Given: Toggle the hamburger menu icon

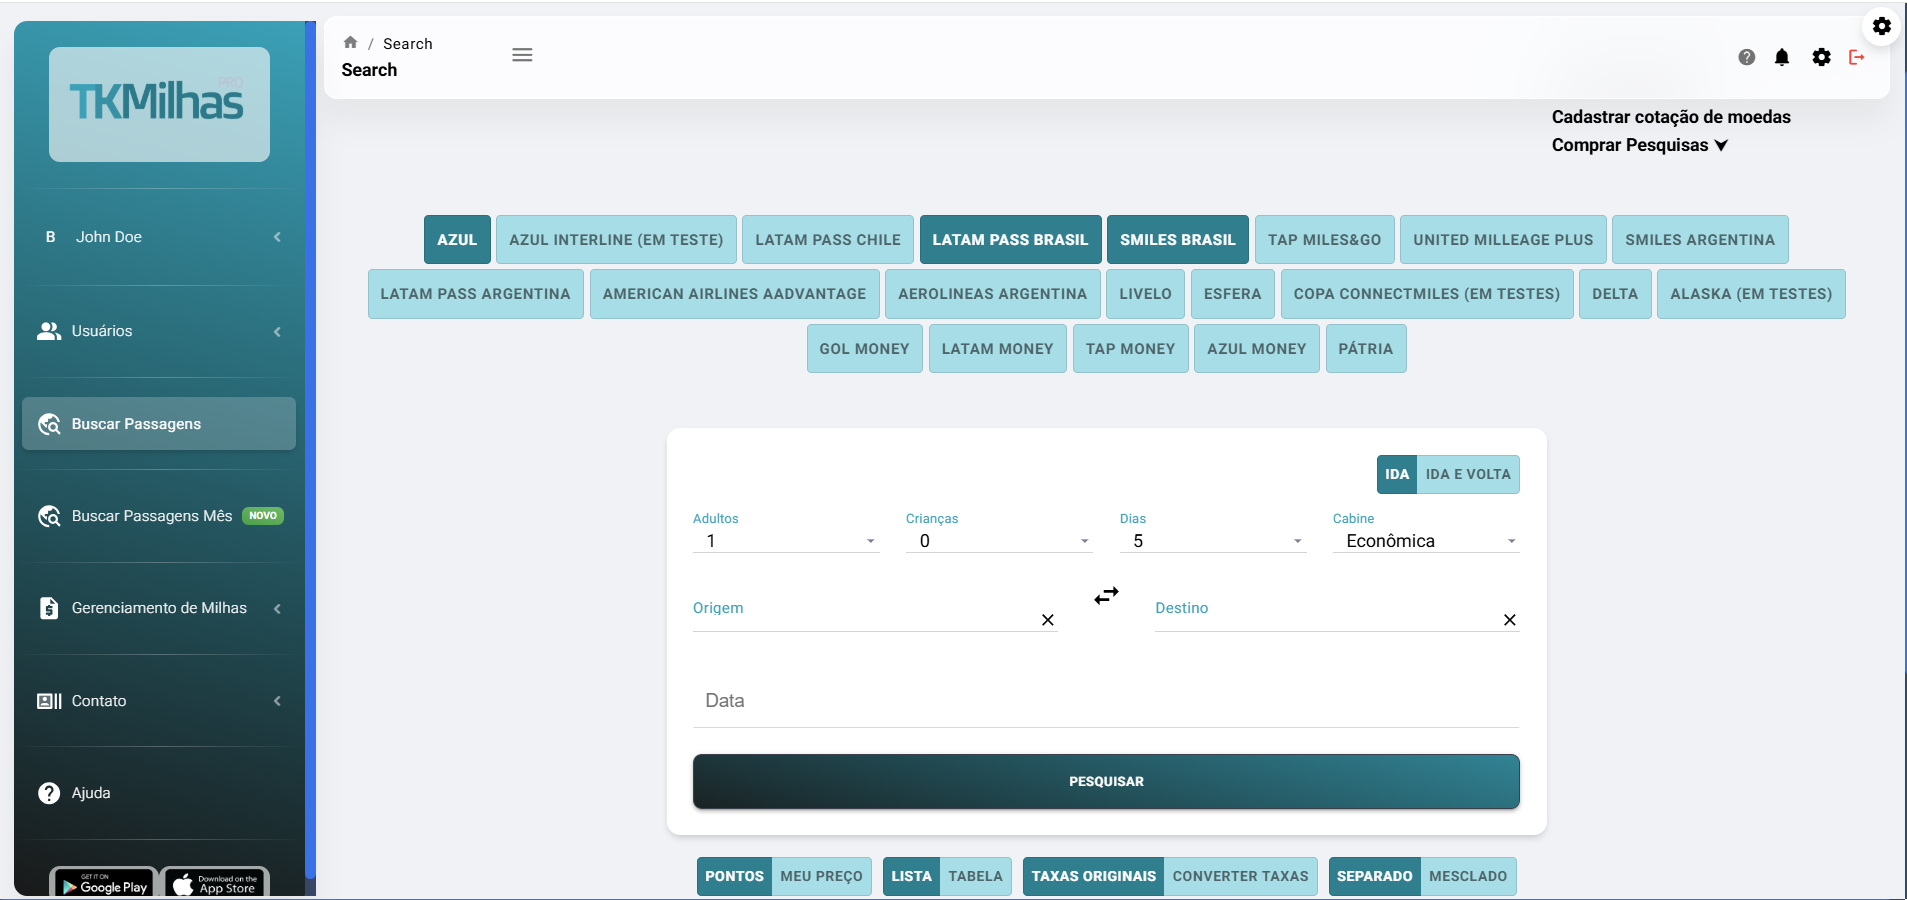Looking at the screenshot, I should click(522, 55).
